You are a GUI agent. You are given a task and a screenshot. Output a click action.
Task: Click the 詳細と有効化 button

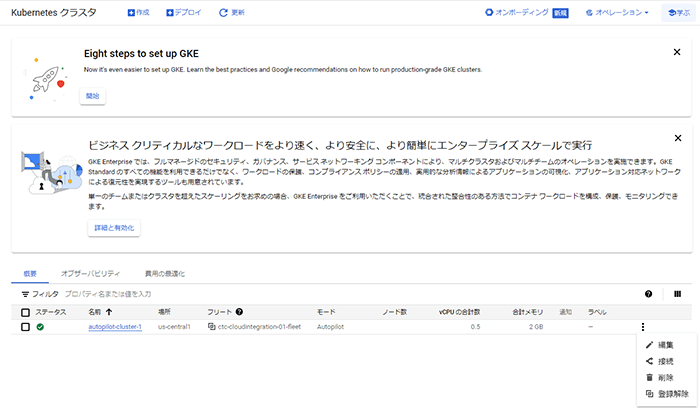tap(114, 228)
